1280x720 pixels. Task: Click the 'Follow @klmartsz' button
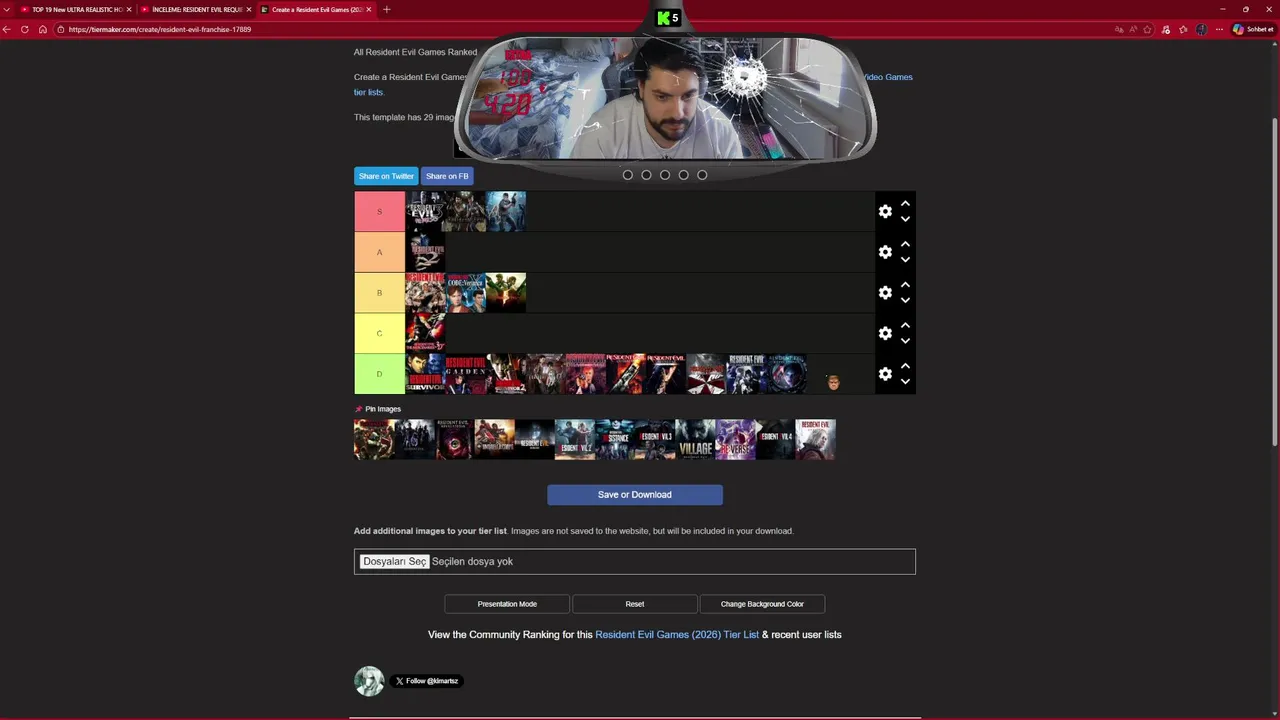[x=427, y=681]
